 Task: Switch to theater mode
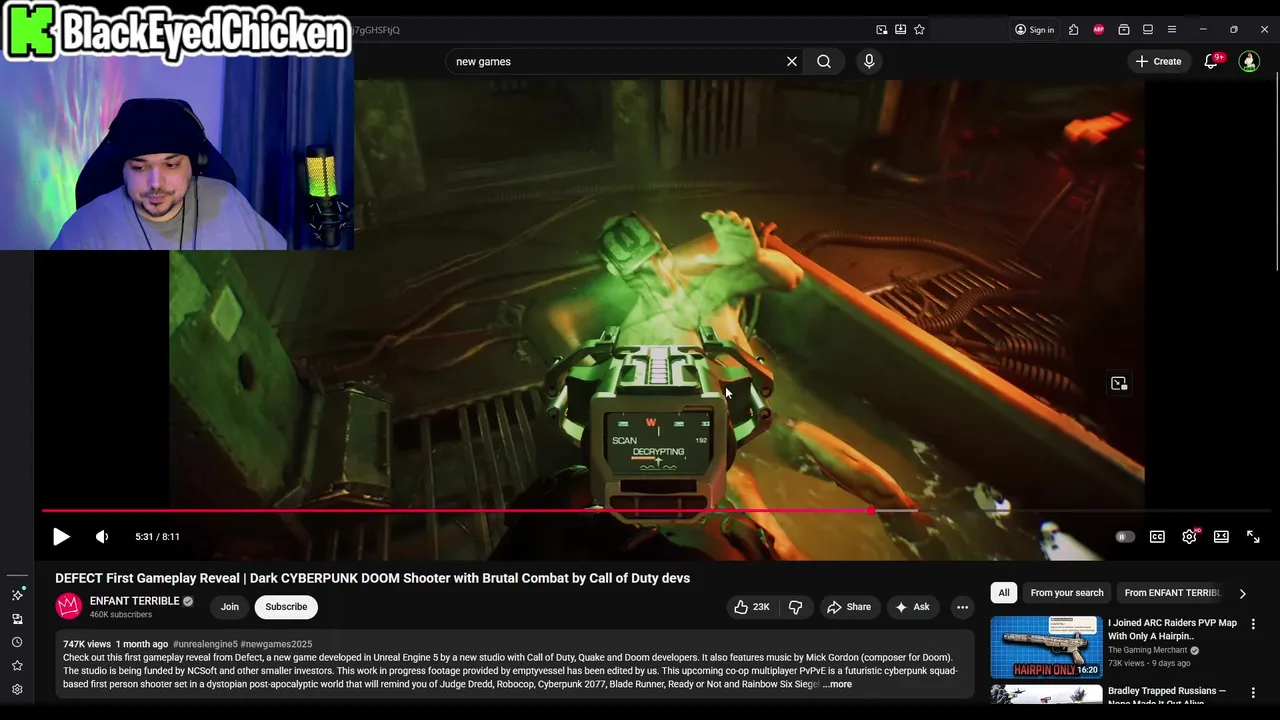[1221, 537]
